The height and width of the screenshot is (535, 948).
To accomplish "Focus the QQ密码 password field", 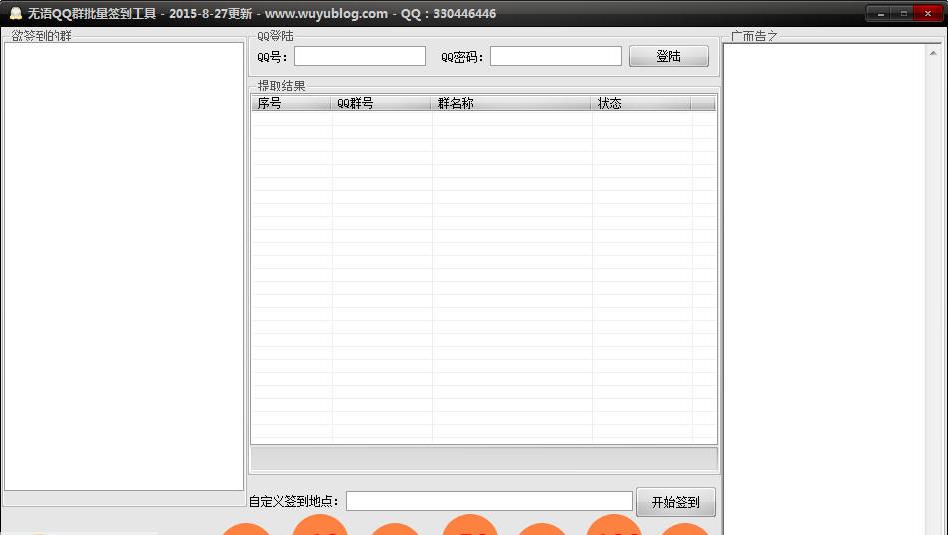I will click(555, 57).
